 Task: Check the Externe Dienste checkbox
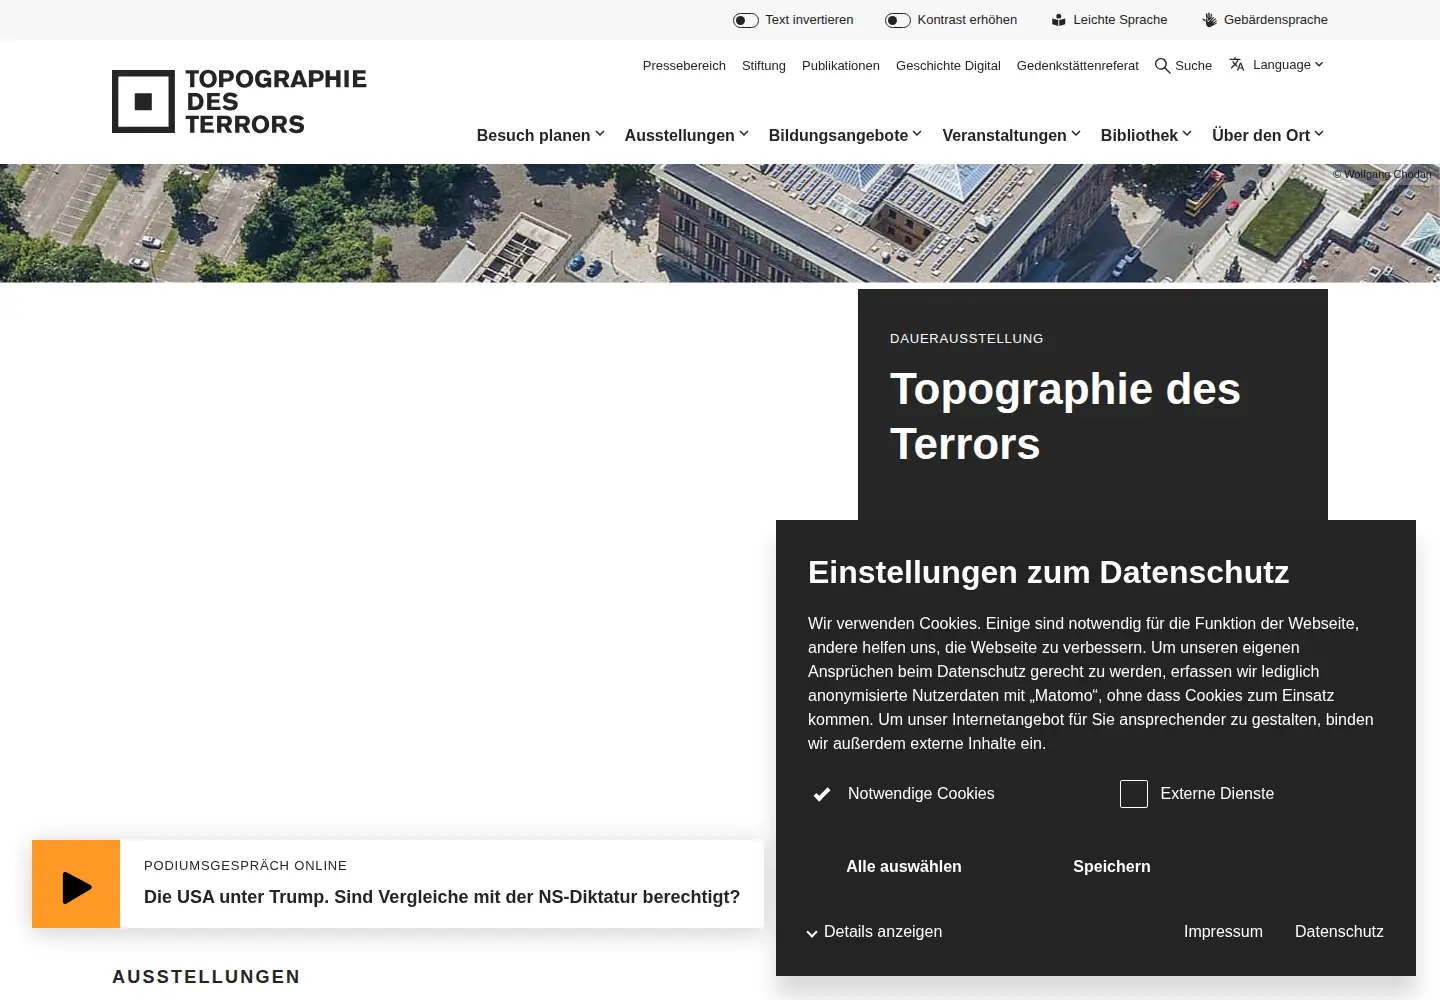(1134, 794)
